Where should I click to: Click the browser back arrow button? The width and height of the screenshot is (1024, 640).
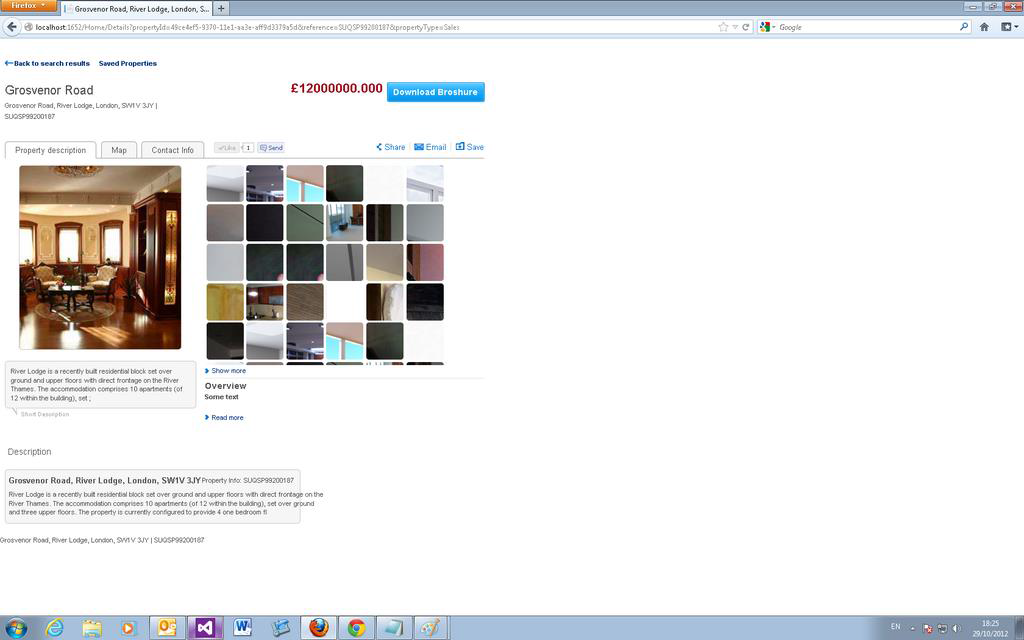[x=12, y=27]
